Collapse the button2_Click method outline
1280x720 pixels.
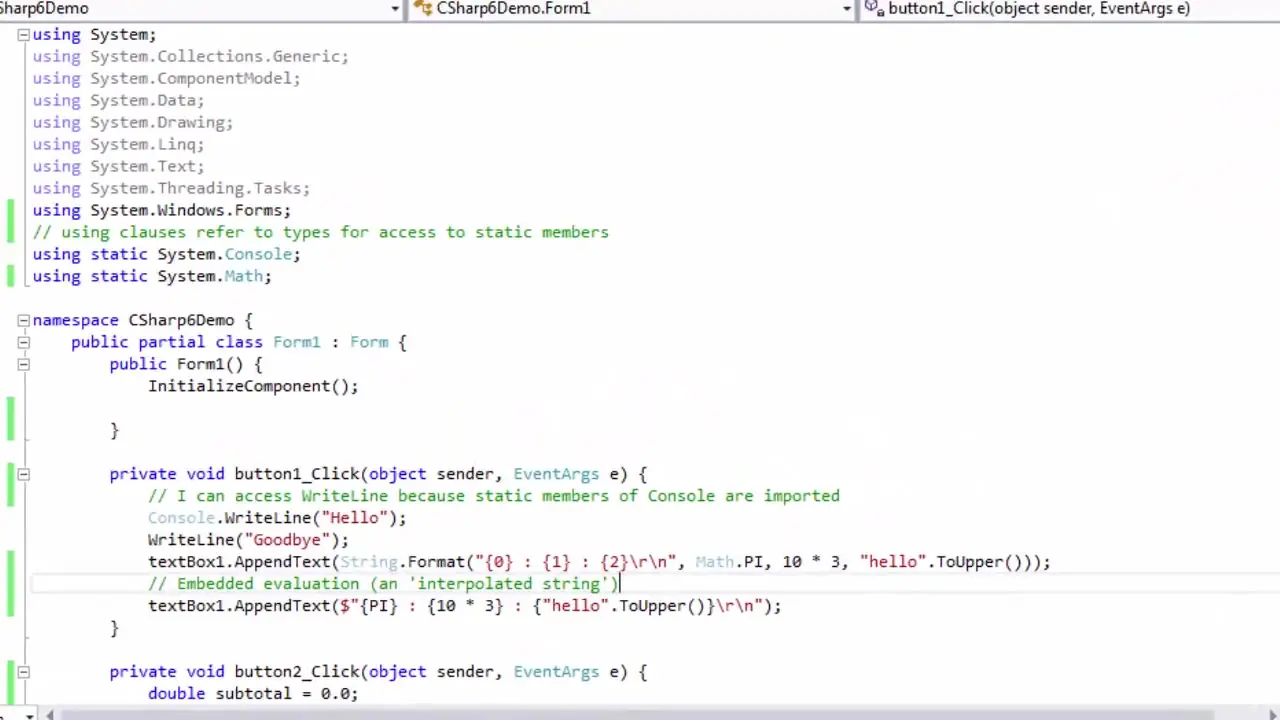click(x=23, y=672)
